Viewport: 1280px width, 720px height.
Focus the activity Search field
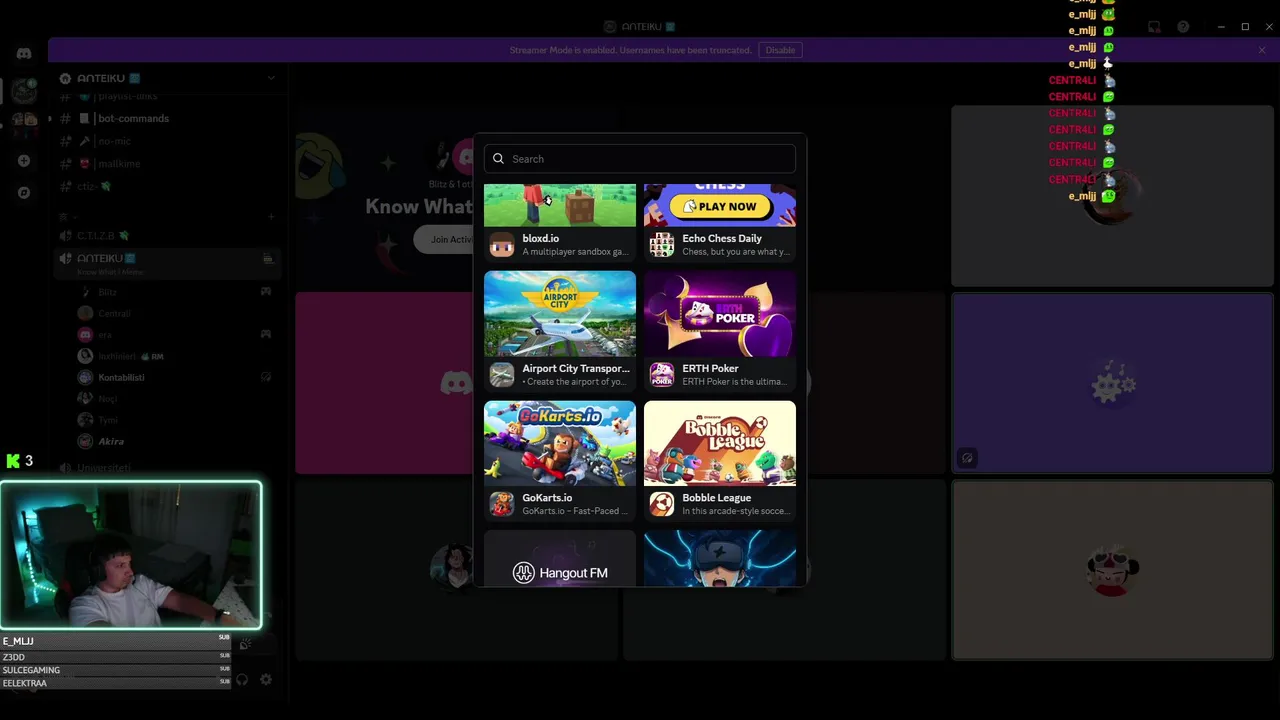pyautogui.click(x=640, y=159)
